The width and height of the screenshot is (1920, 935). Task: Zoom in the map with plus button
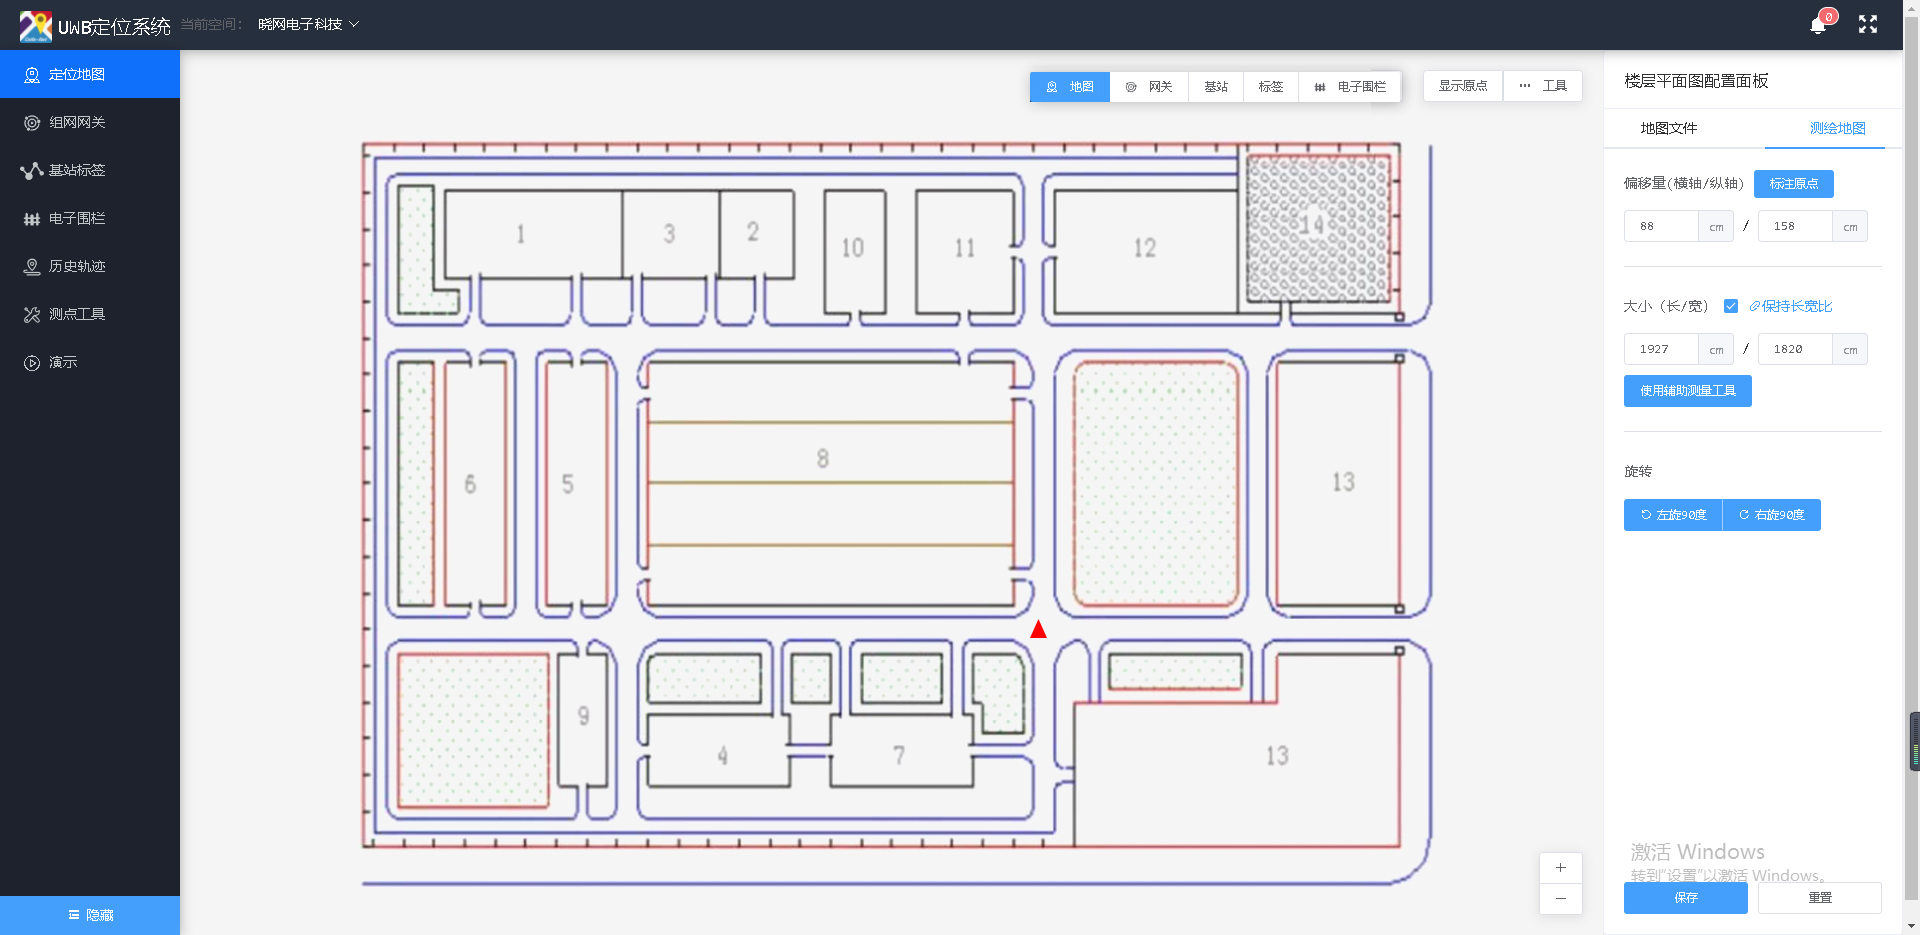[1560, 868]
